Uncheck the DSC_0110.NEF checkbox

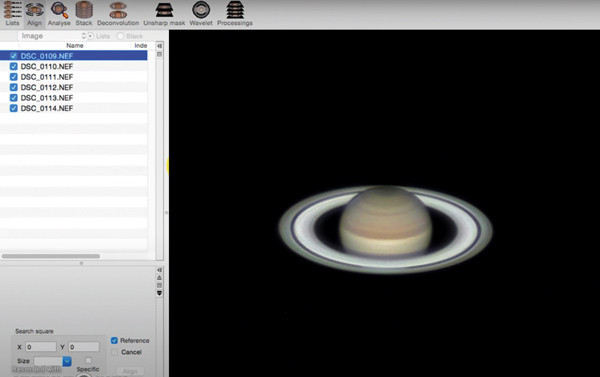pyautogui.click(x=14, y=66)
